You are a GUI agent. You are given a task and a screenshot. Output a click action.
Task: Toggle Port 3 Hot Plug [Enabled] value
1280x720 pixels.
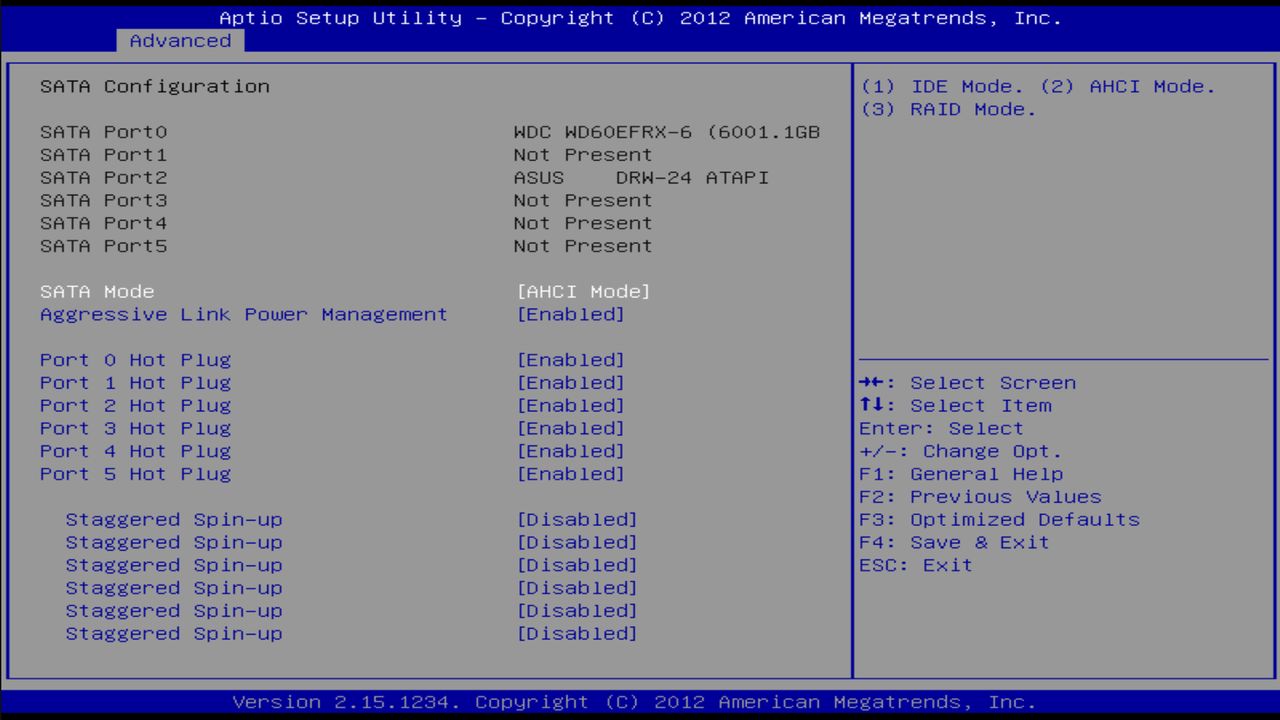pyautogui.click(x=571, y=429)
